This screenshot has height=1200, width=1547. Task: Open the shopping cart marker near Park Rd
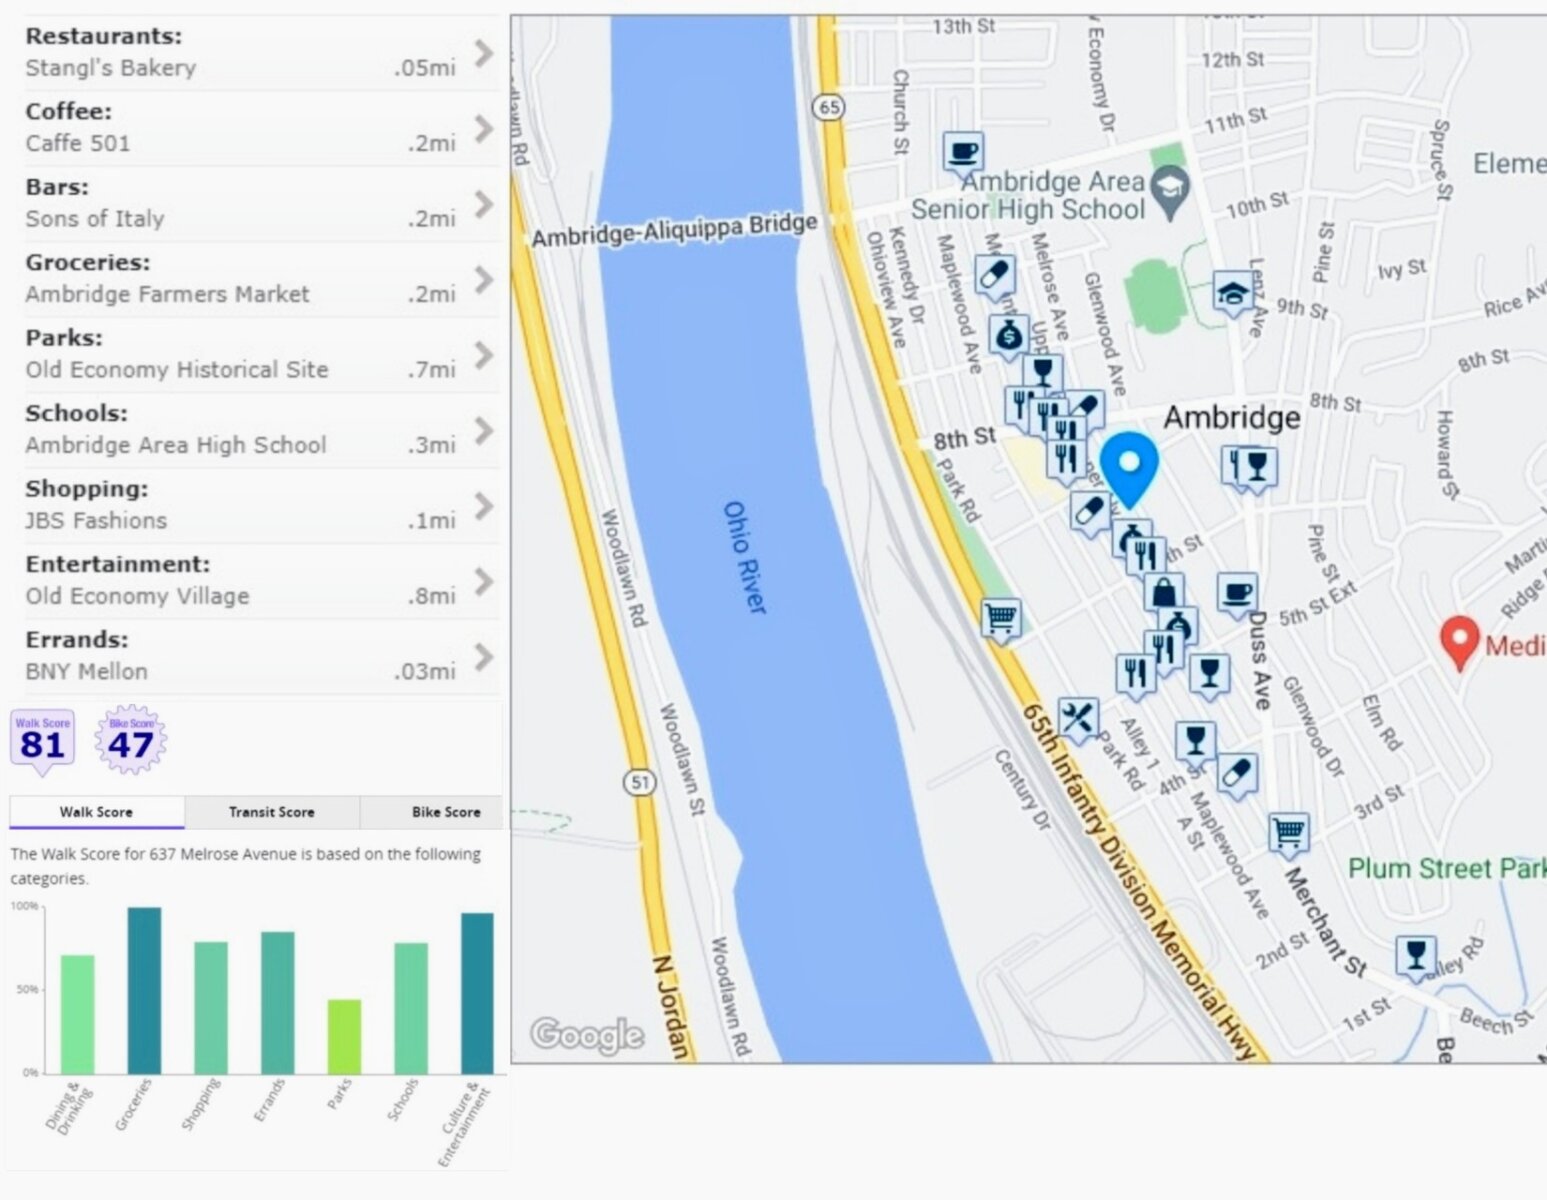pyautogui.click(x=1001, y=619)
